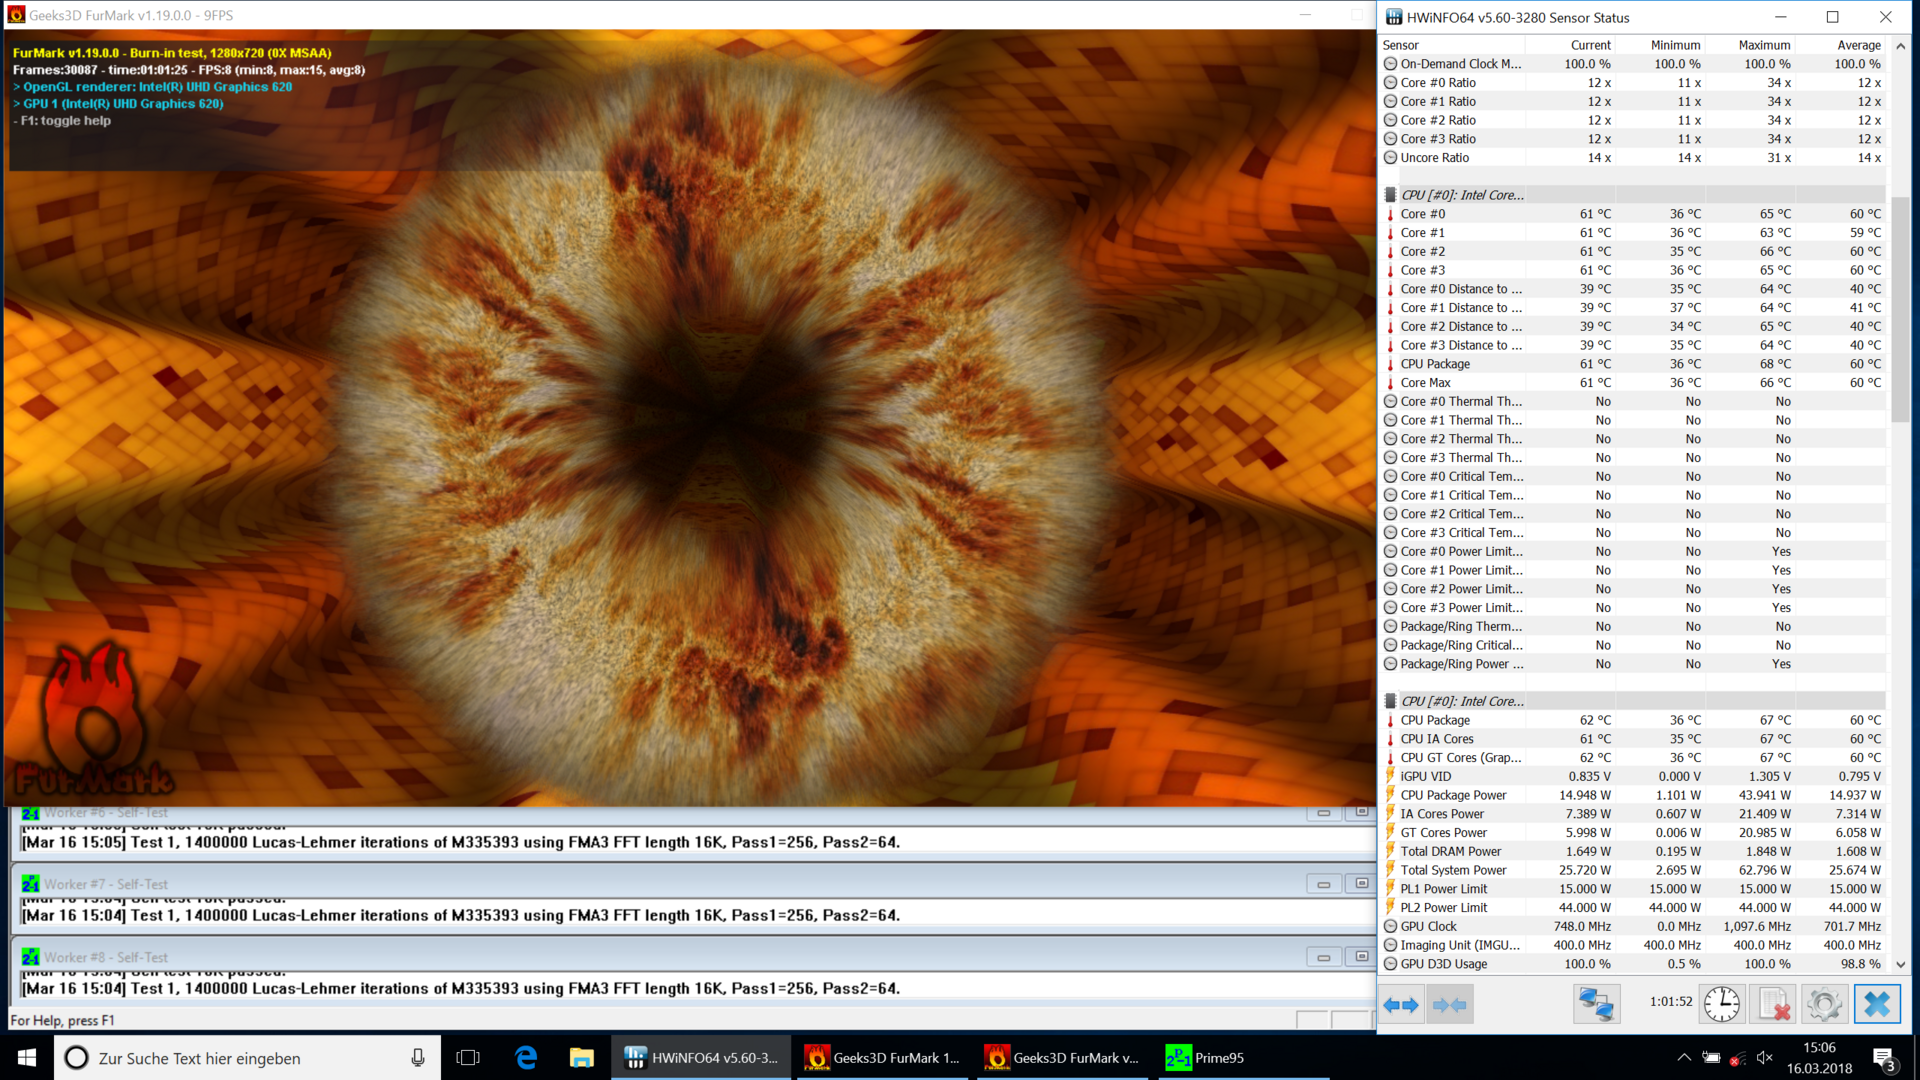Switch to HWiNFO64 v5.60 taskbar button

click(701, 1057)
